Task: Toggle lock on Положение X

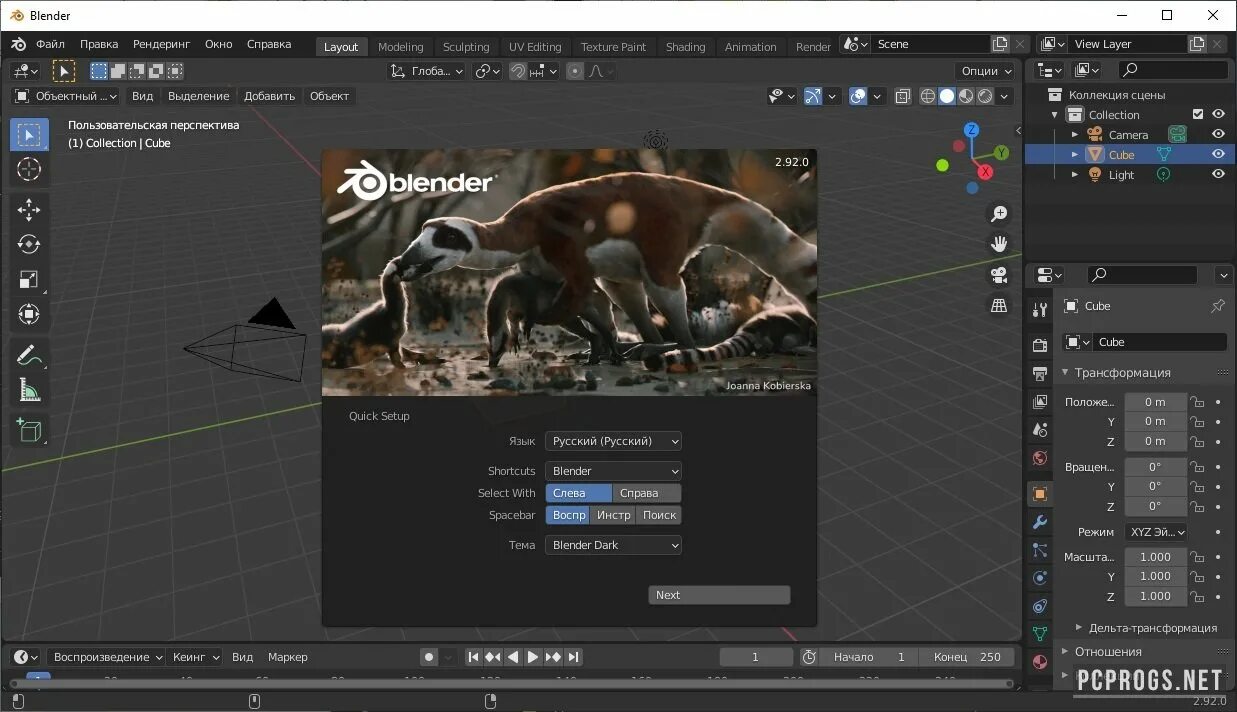Action: [1197, 402]
